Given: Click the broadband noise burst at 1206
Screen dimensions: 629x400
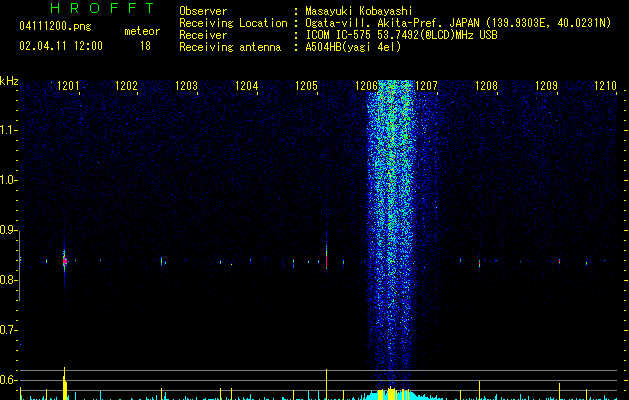Looking at the screenshot, I should [x=390, y=233].
